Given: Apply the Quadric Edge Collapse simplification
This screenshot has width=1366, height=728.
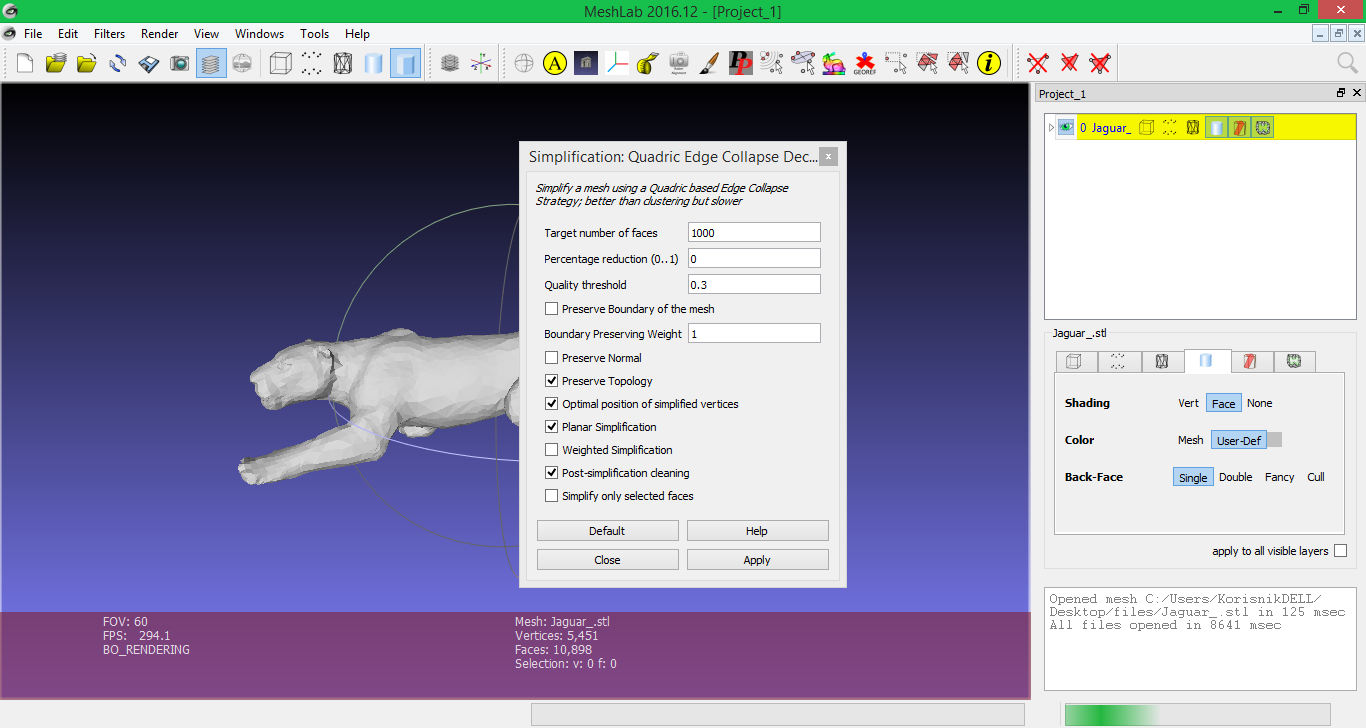Looking at the screenshot, I should coord(757,560).
